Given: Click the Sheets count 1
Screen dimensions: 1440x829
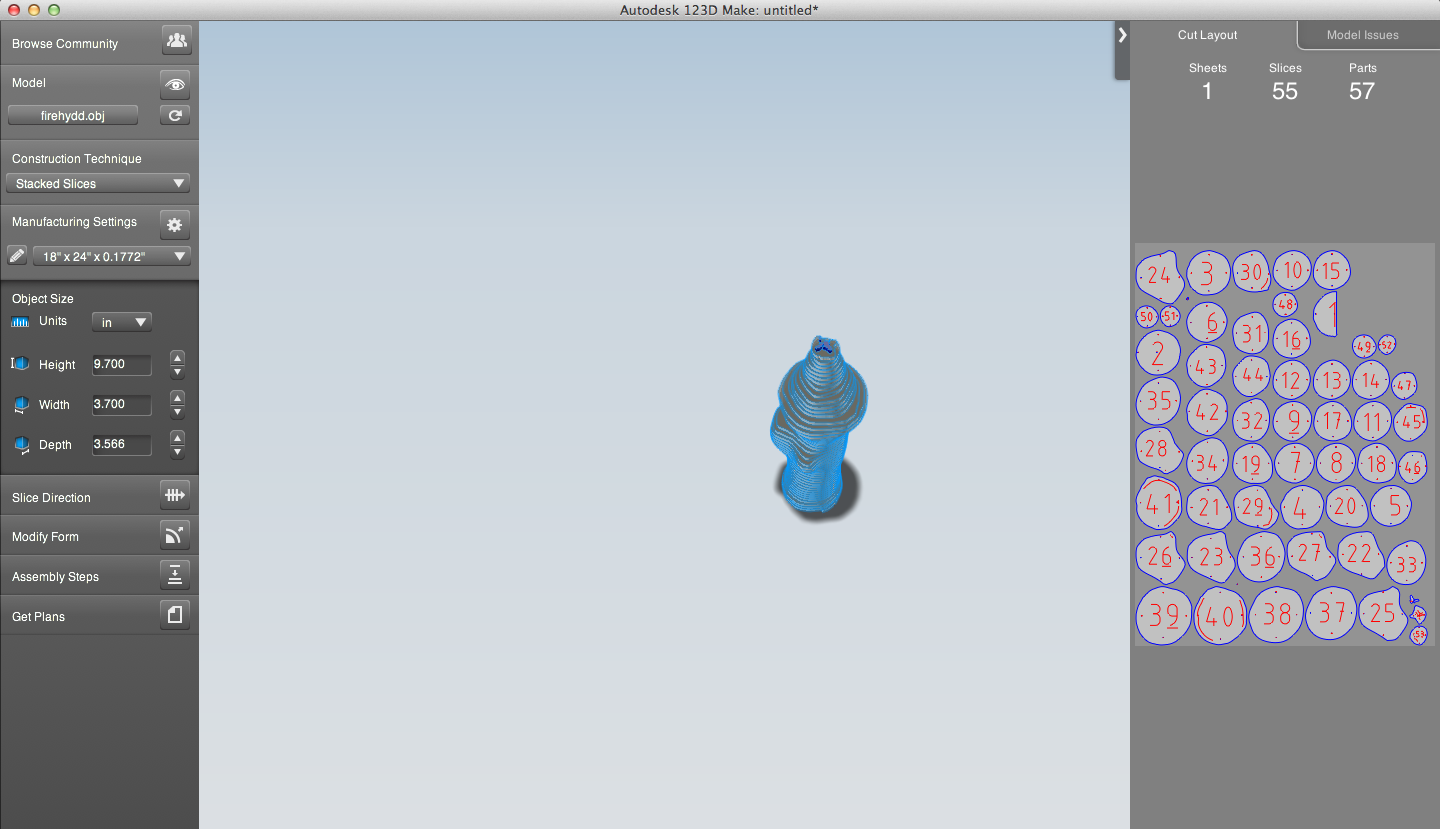Looking at the screenshot, I should 1207,91.
